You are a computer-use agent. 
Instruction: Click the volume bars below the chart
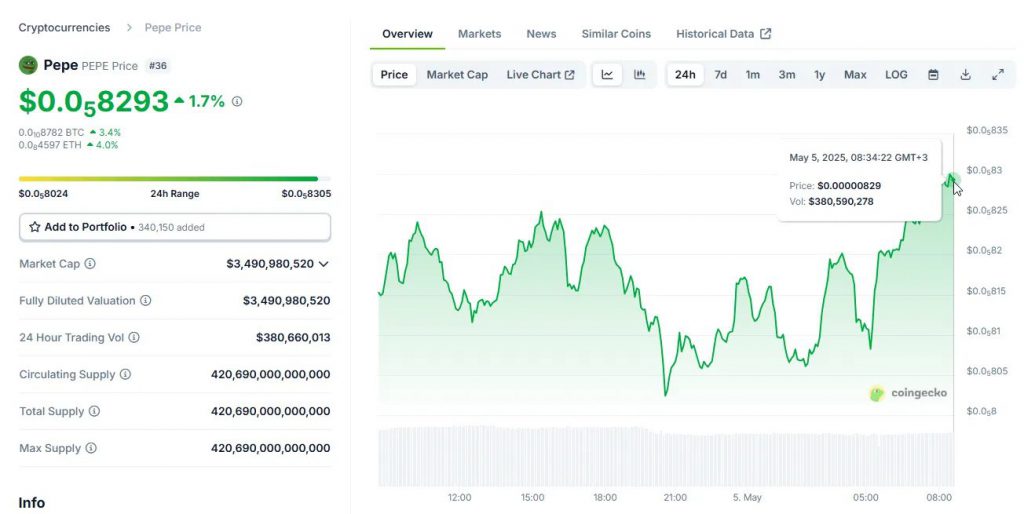click(x=666, y=457)
